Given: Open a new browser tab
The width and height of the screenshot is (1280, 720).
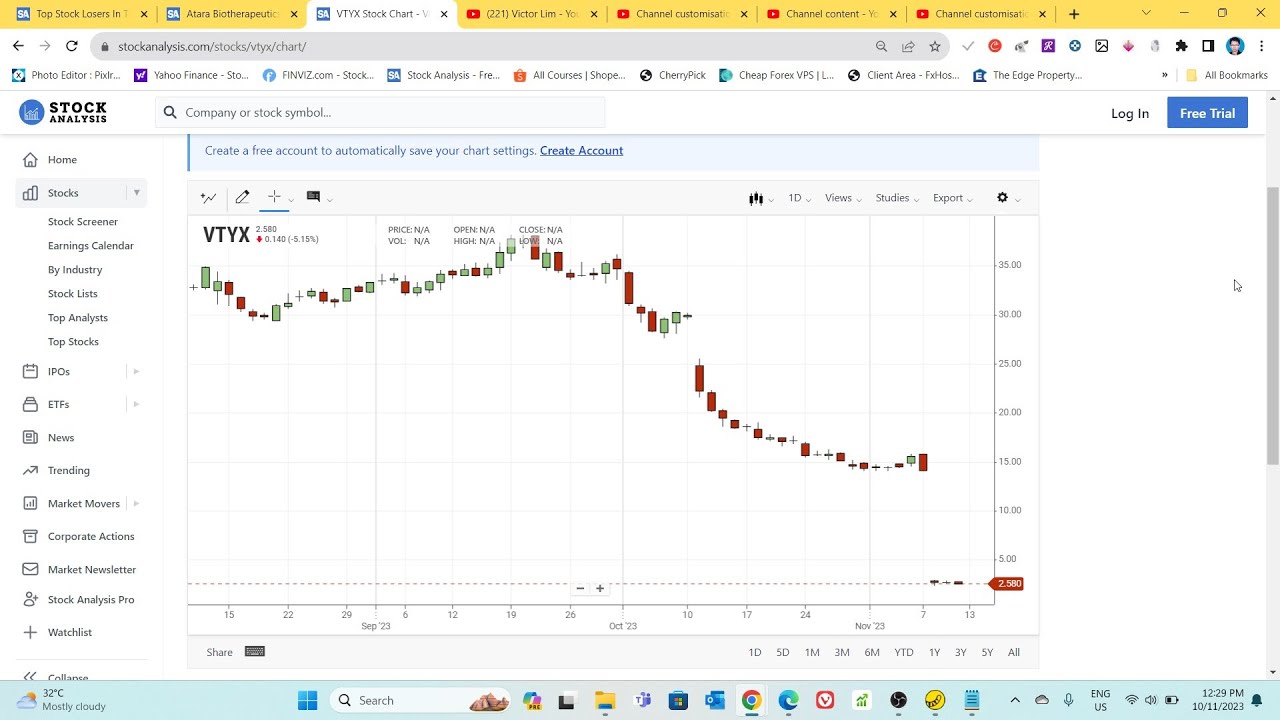Looking at the screenshot, I should pos(1073,14).
